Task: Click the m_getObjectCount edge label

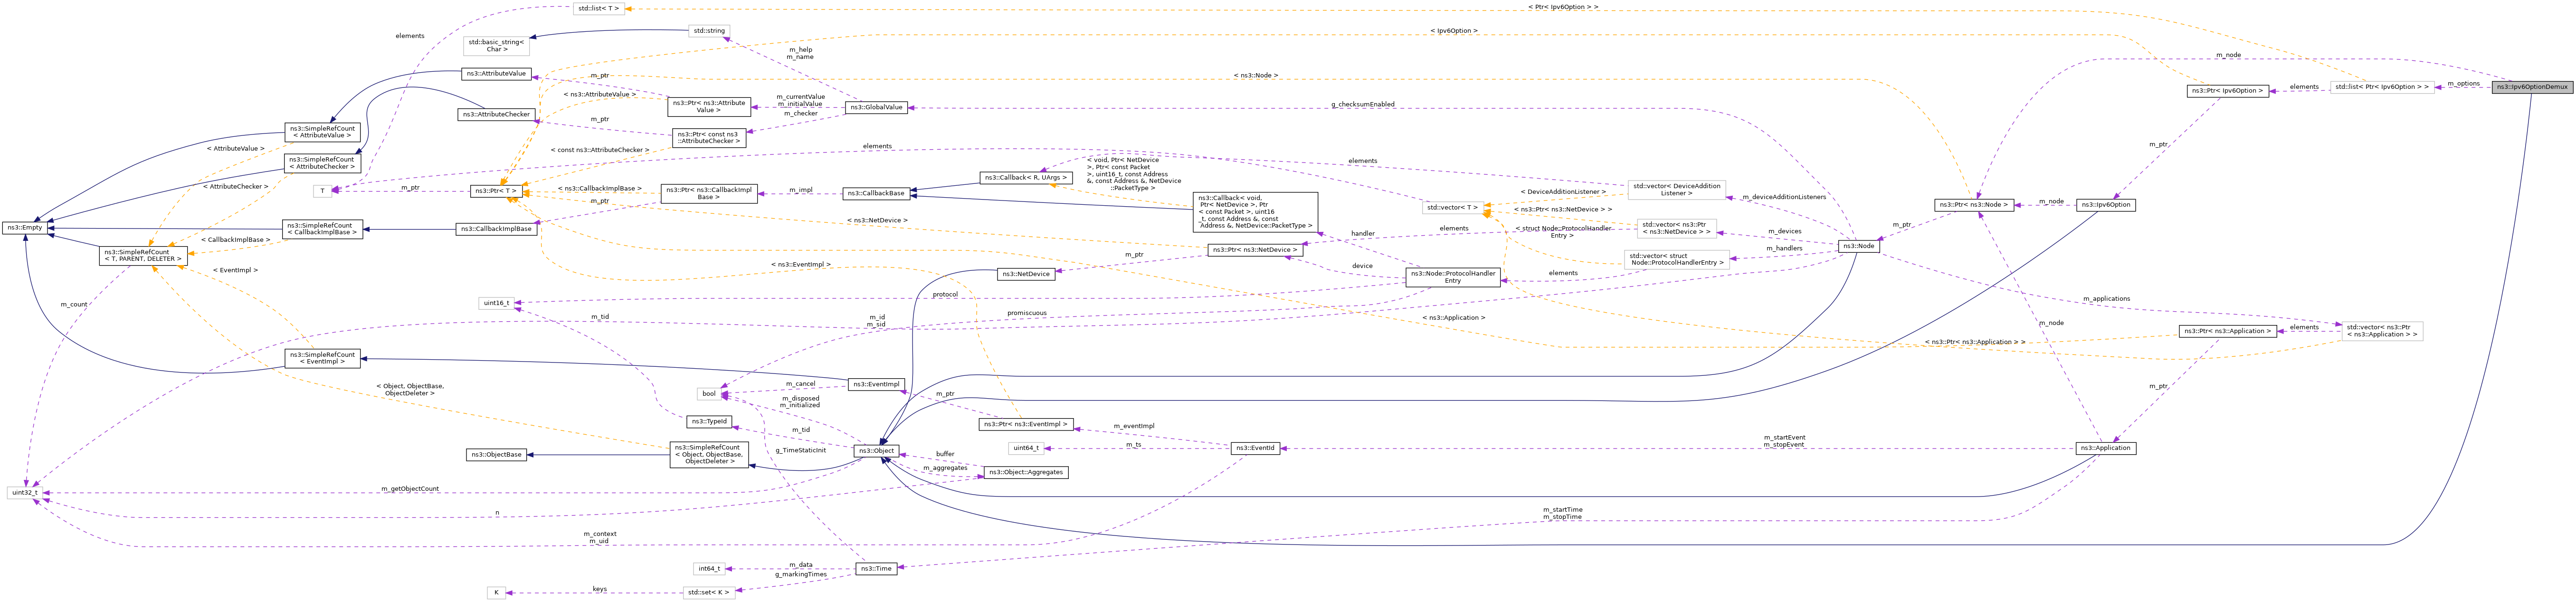Action: 410,489
